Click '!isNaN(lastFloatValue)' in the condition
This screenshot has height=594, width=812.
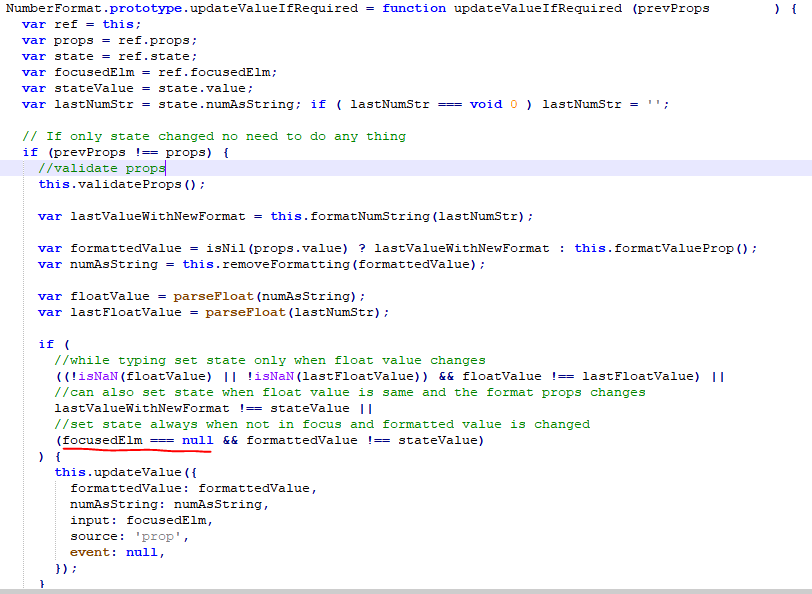click(x=333, y=376)
